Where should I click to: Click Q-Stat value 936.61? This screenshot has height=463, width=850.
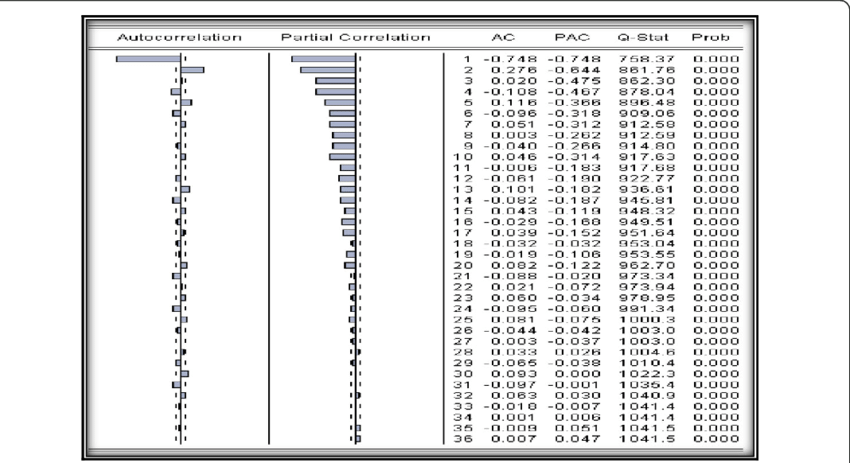click(647, 189)
